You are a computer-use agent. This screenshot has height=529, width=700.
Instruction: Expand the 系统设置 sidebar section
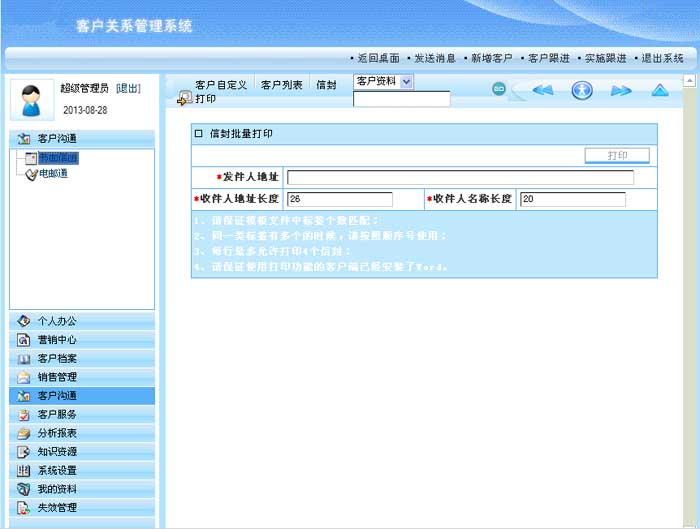click(57, 470)
